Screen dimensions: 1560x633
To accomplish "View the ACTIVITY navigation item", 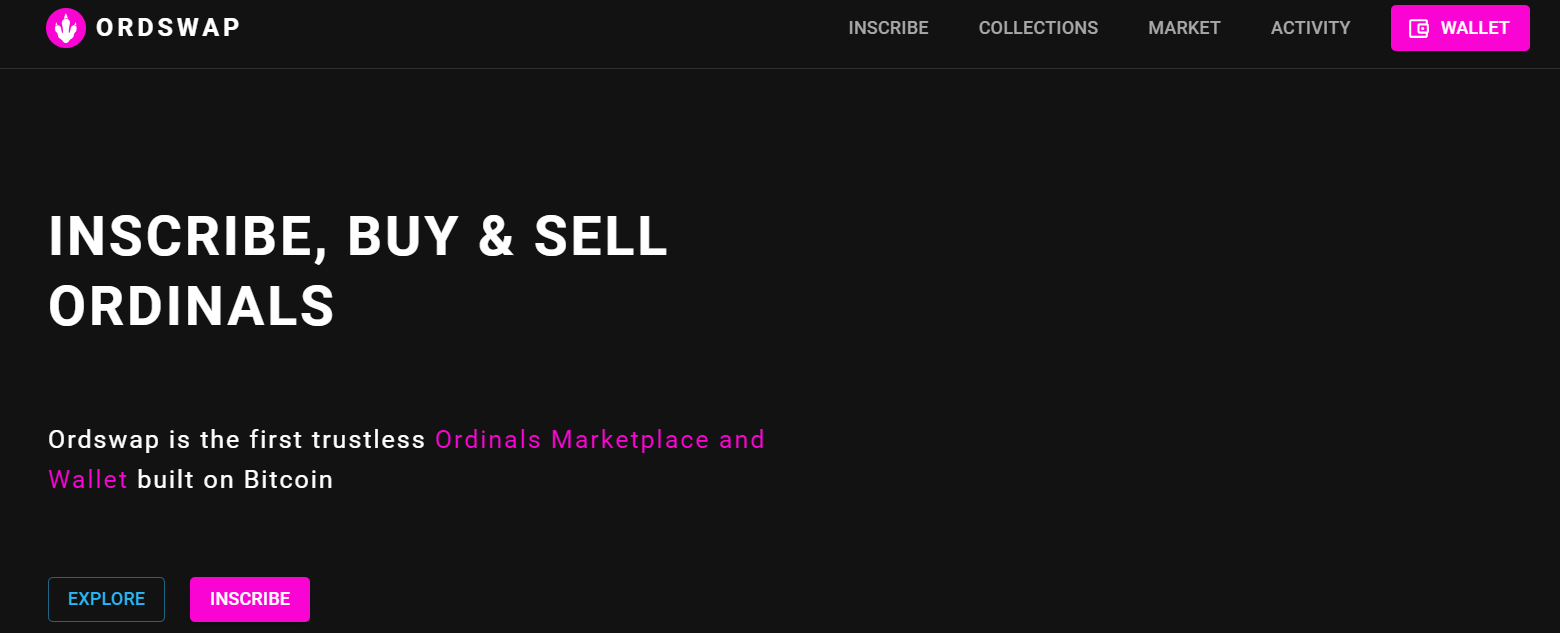I will point(1310,28).
